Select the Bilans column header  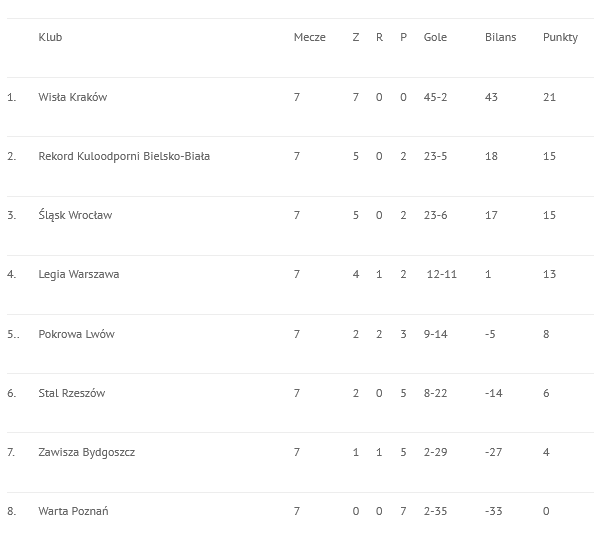coord(500,37)
